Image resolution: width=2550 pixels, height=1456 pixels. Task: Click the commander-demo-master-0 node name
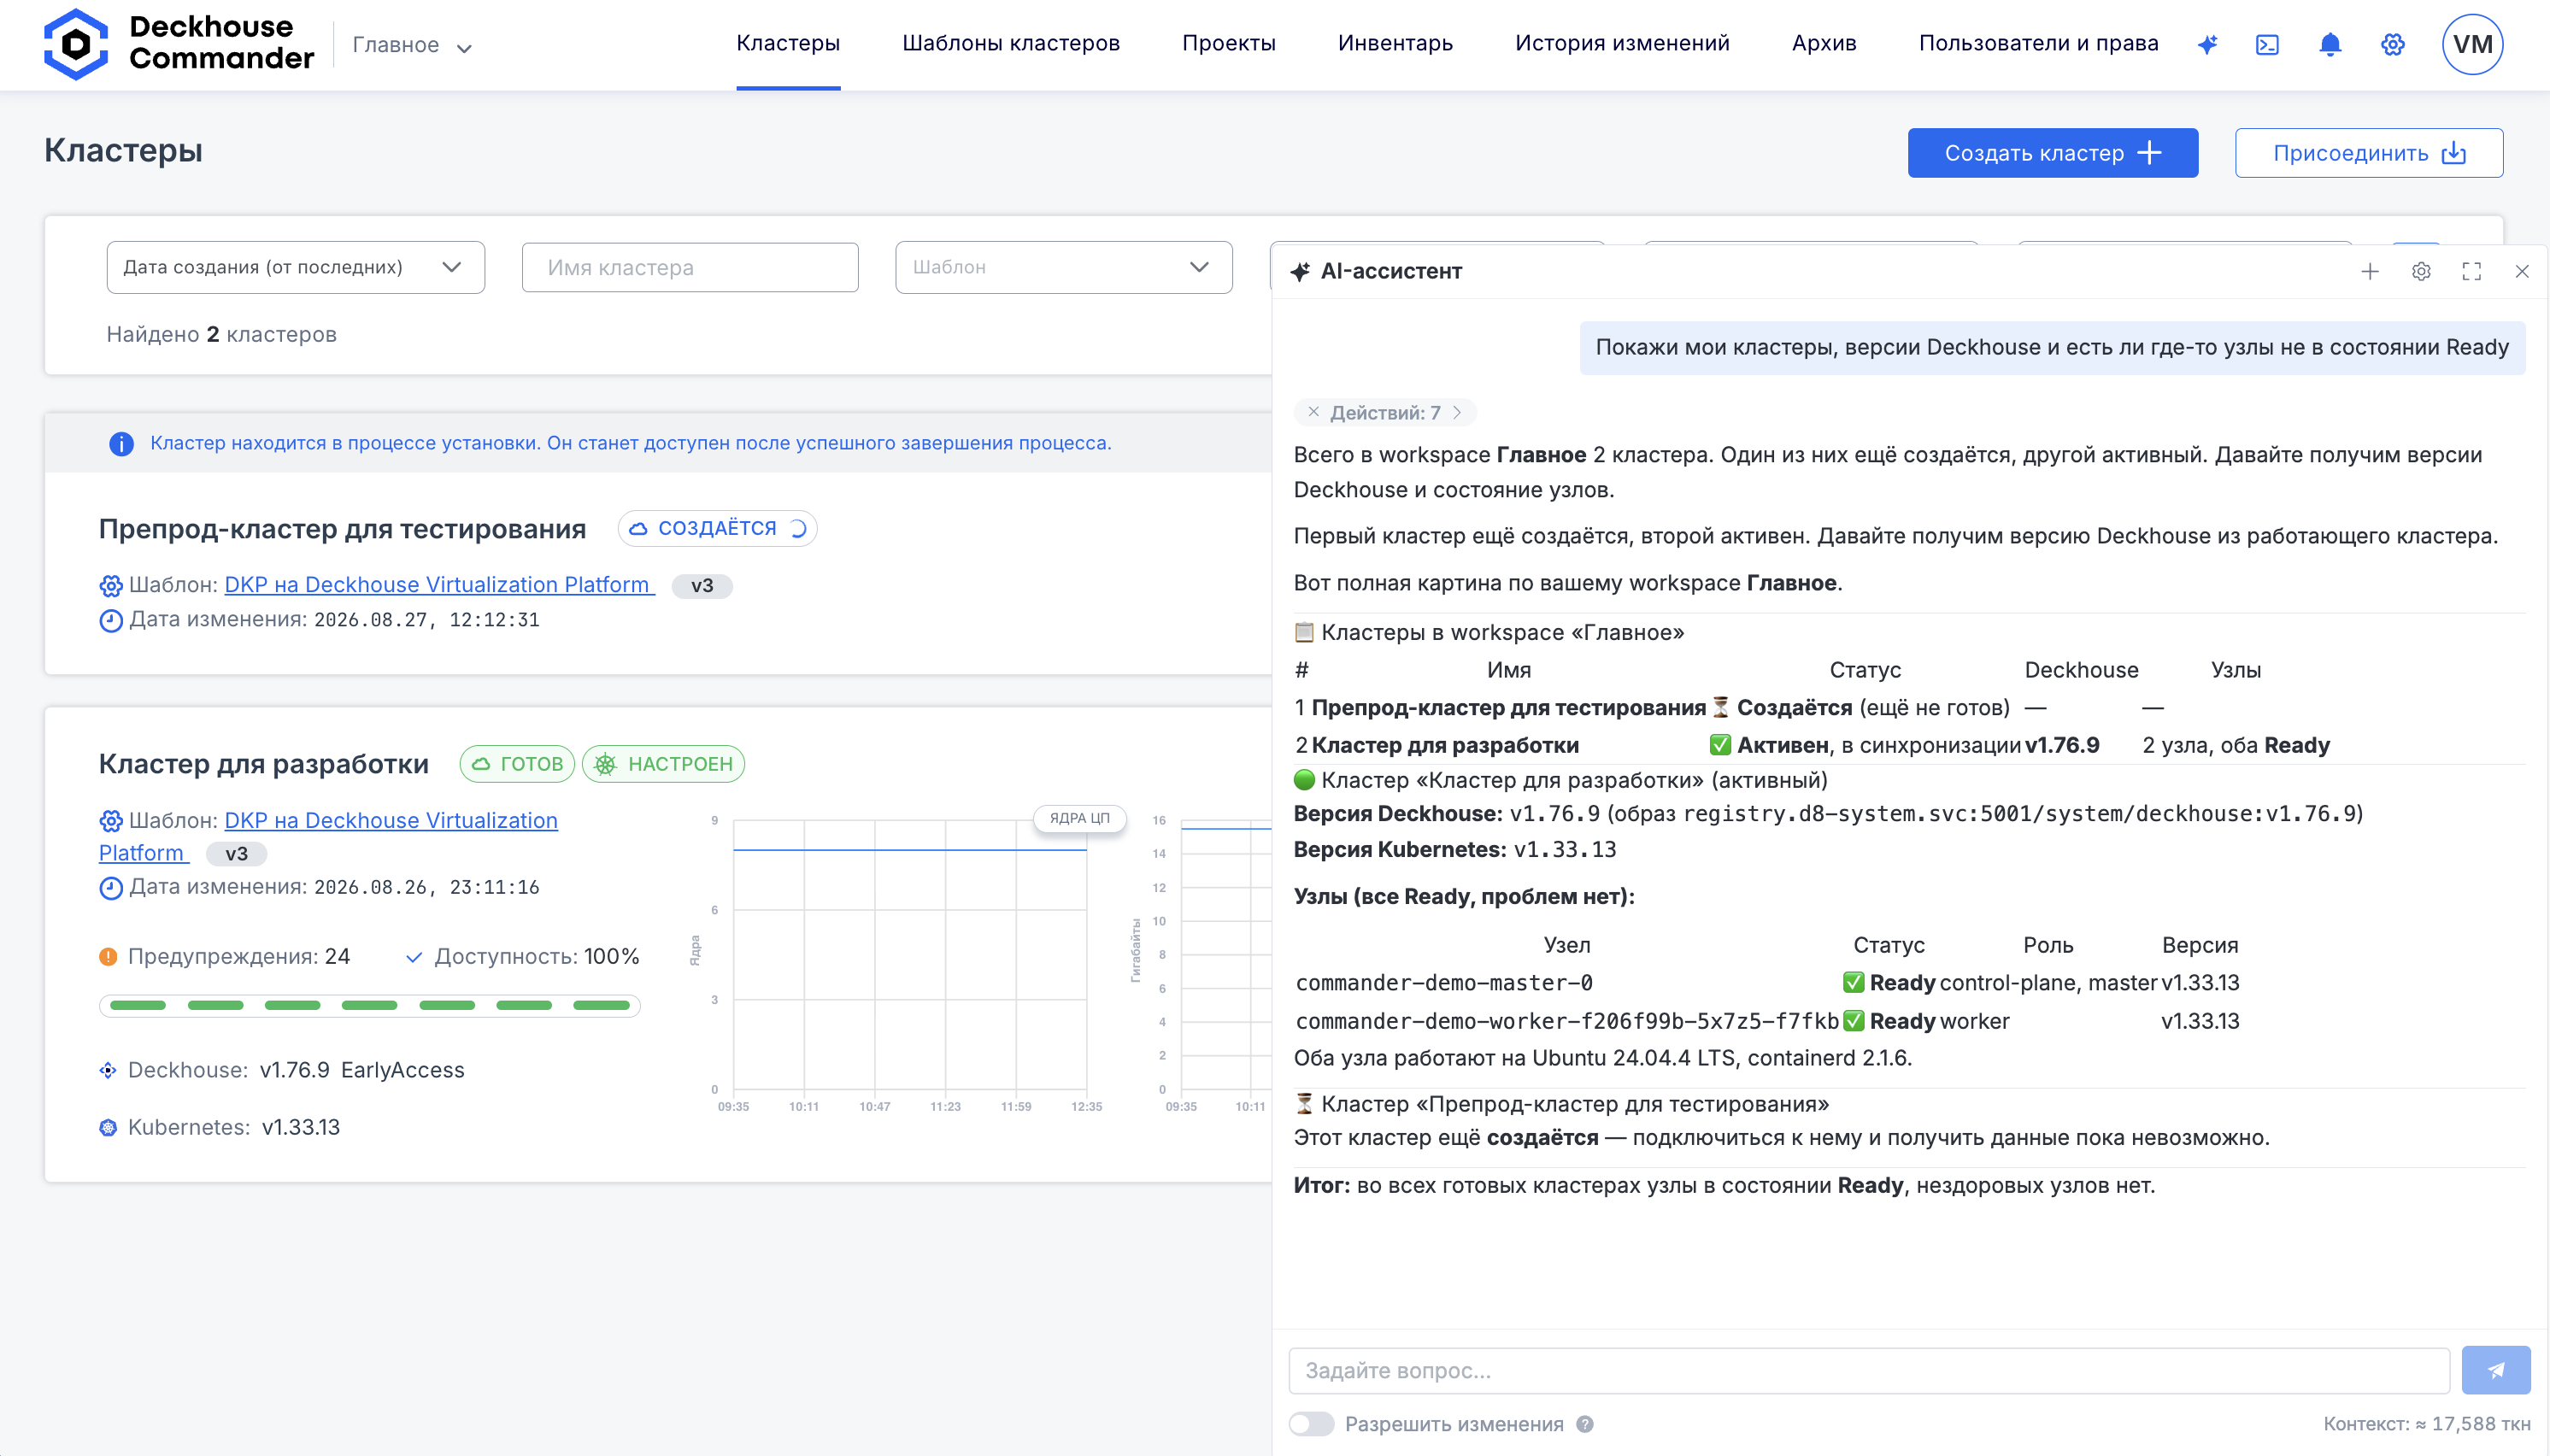tap(1444, 983)
